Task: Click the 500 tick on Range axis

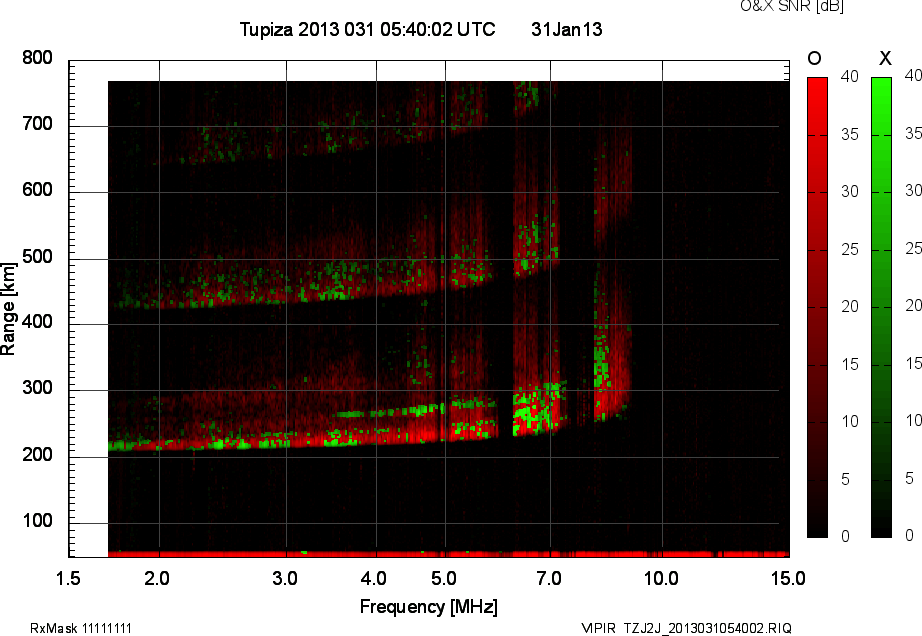Action: tap(37, 258)
